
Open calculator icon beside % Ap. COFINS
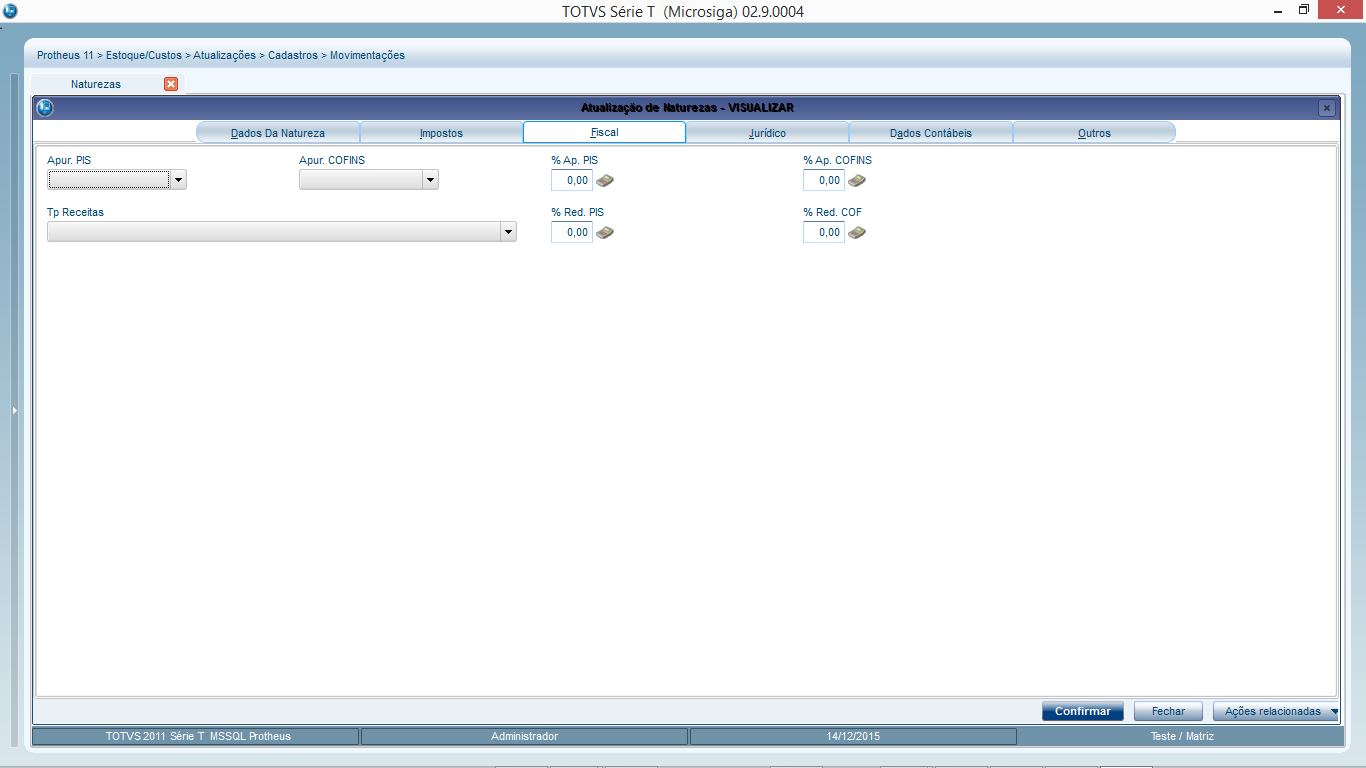click(857, 180)
